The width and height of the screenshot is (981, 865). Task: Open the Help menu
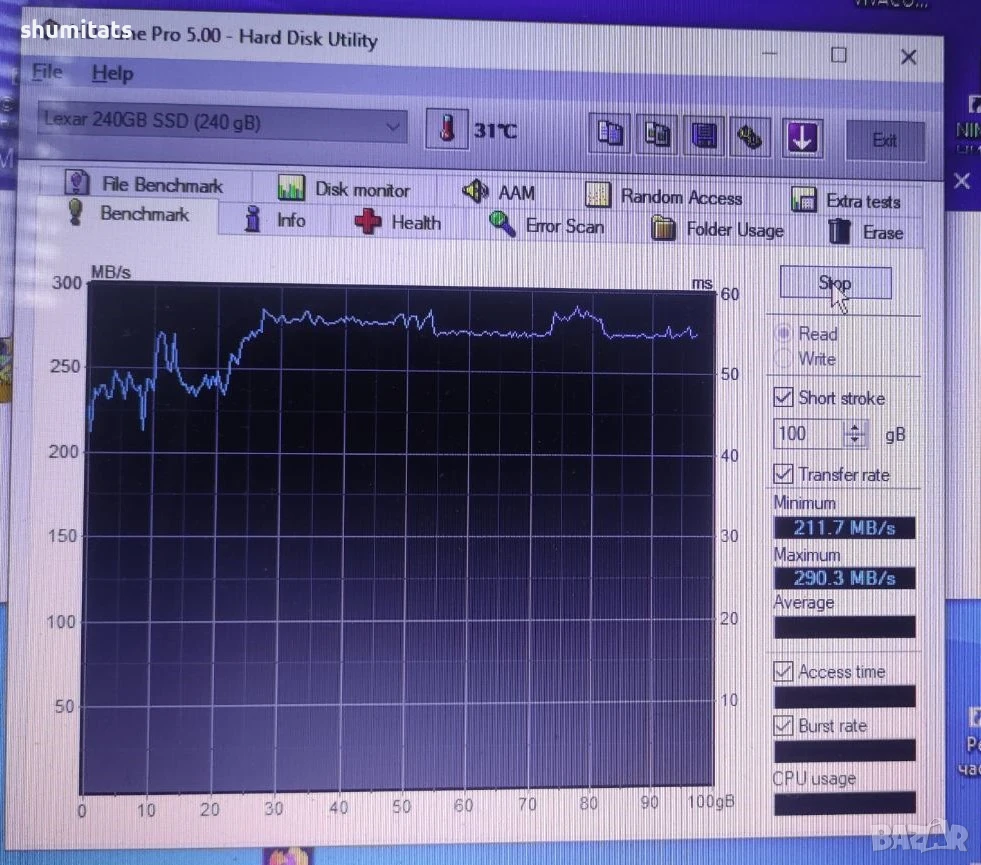coord(113,74)
